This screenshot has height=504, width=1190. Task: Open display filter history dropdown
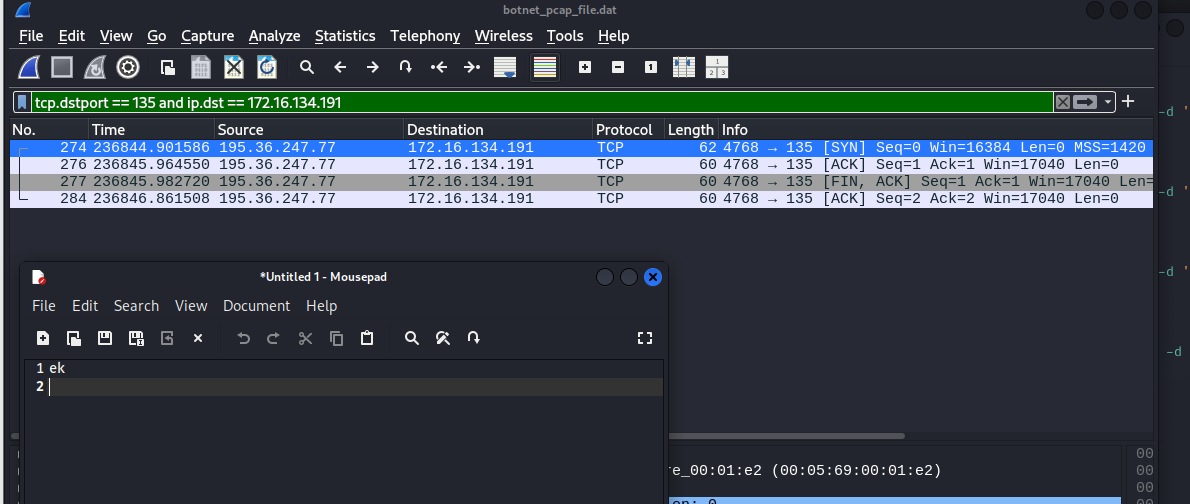click(x=1108, y=102)
